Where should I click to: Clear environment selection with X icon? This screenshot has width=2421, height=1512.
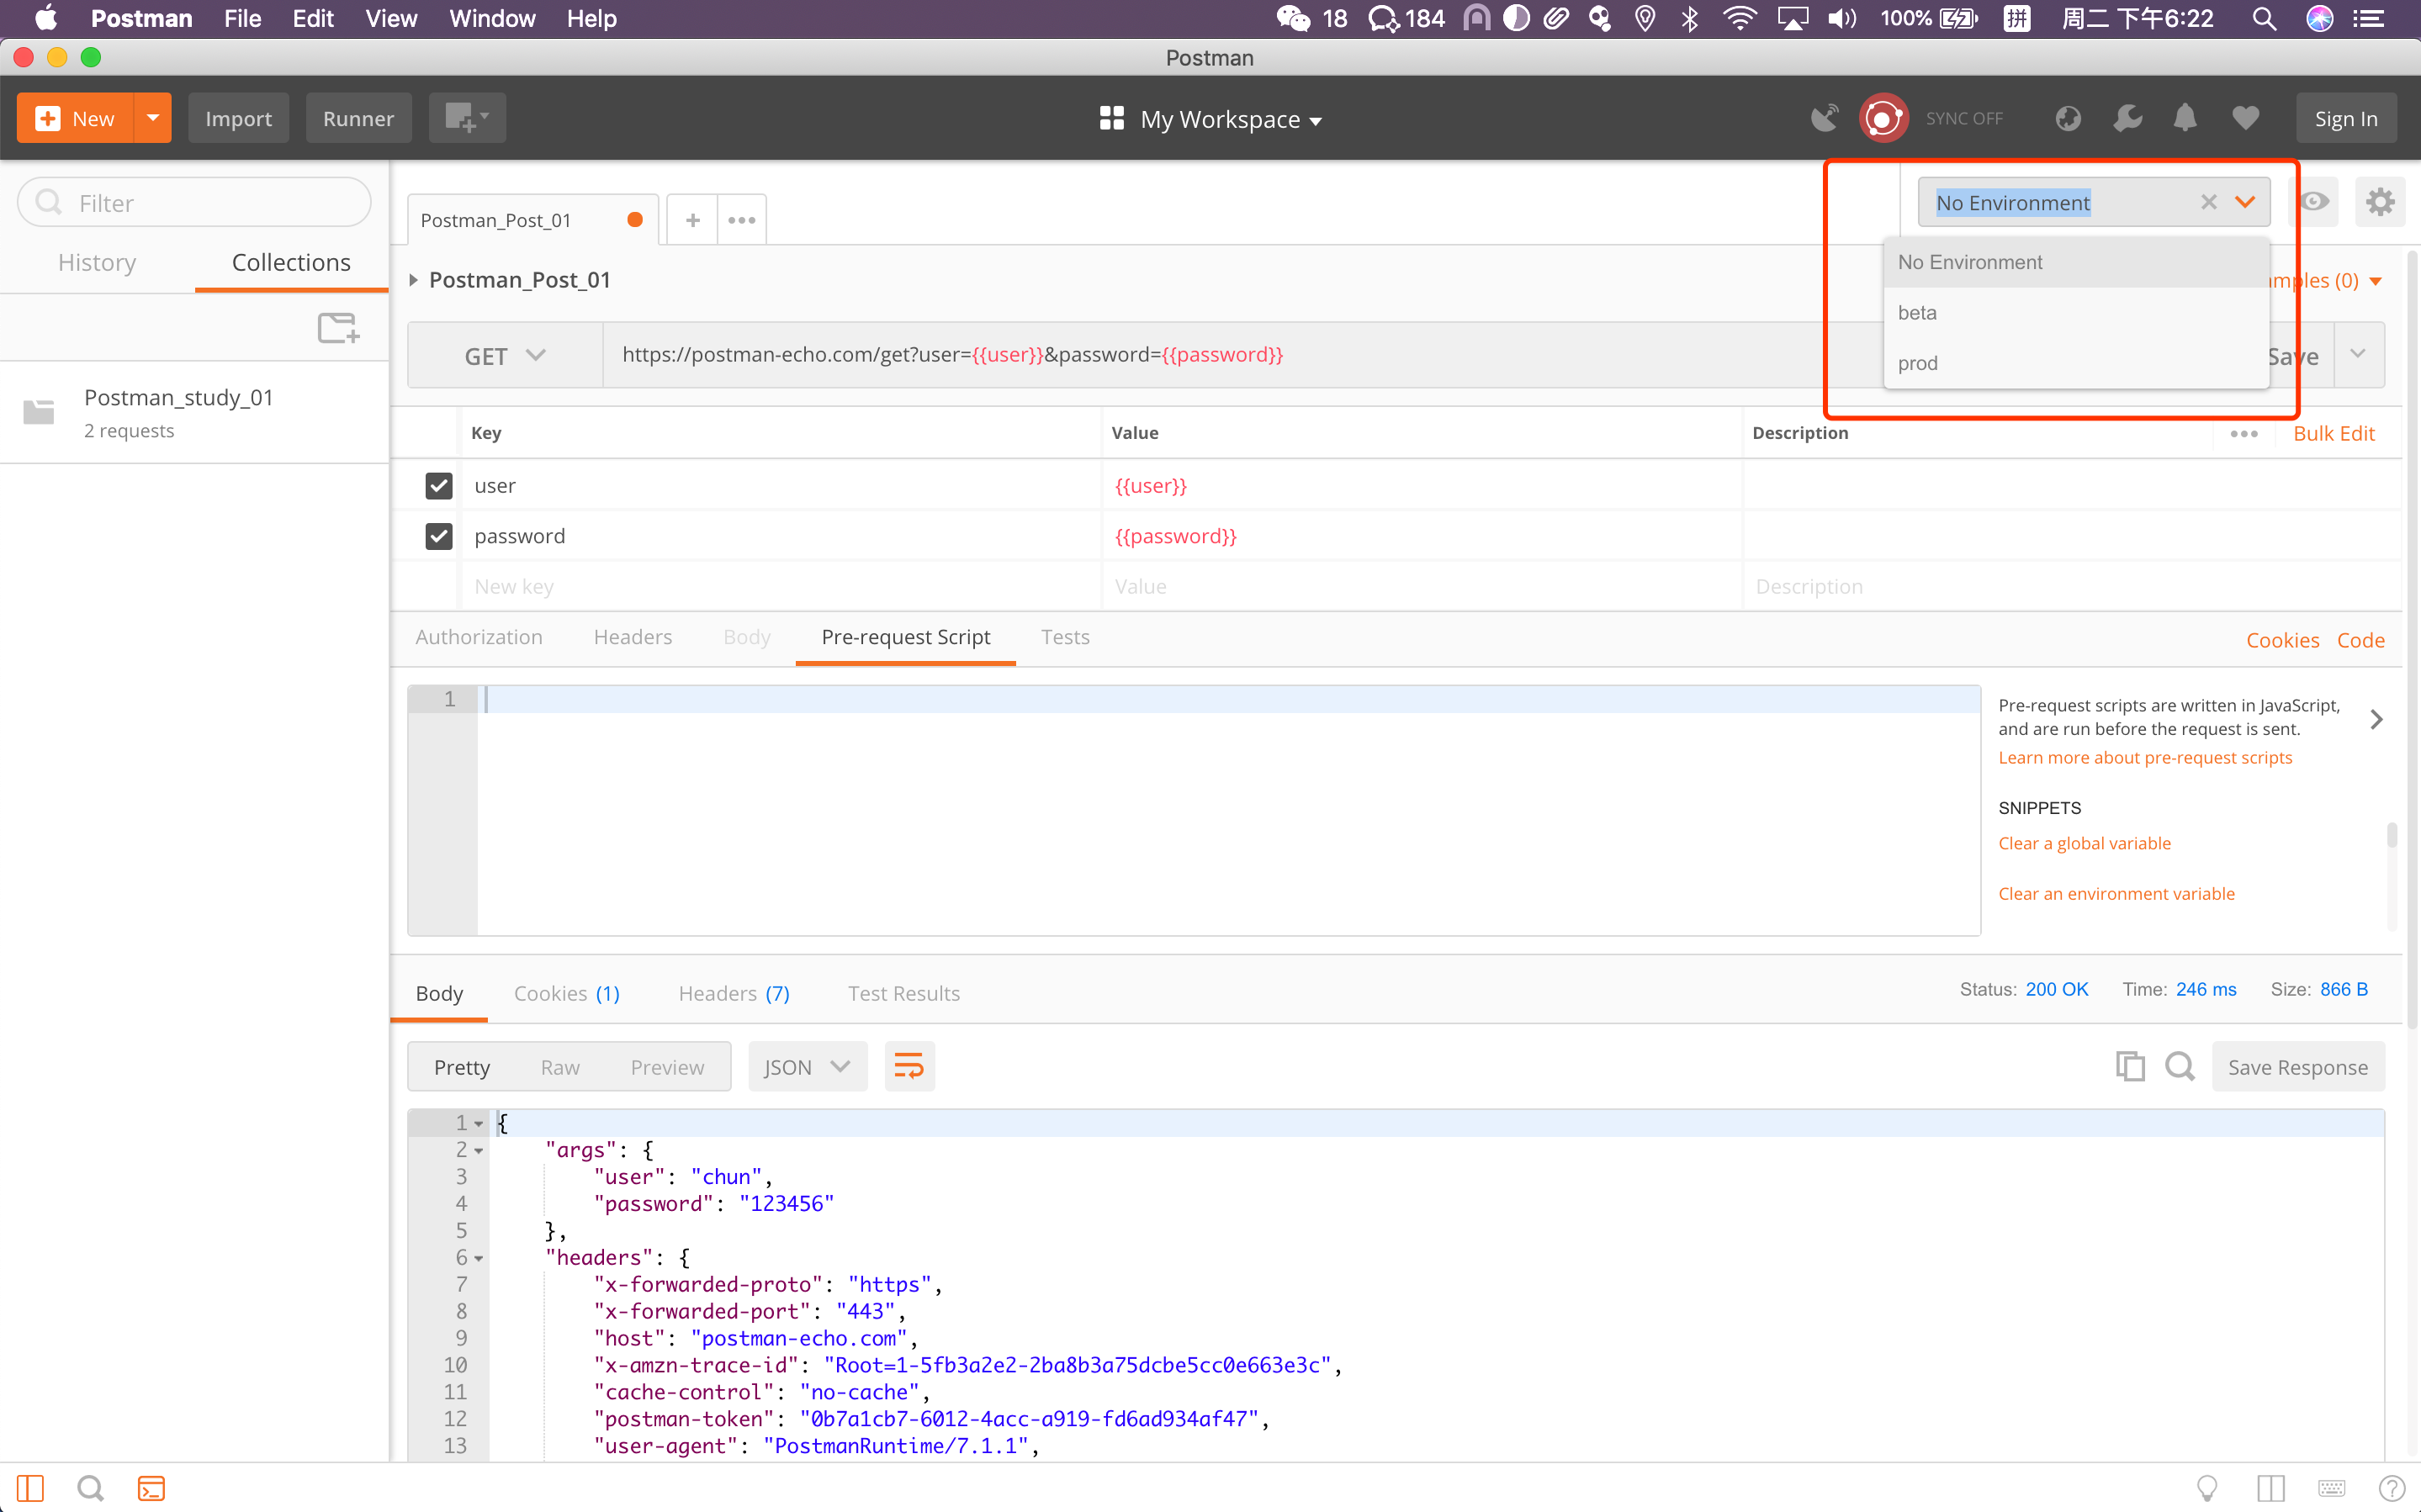[x=2209, y=202]
